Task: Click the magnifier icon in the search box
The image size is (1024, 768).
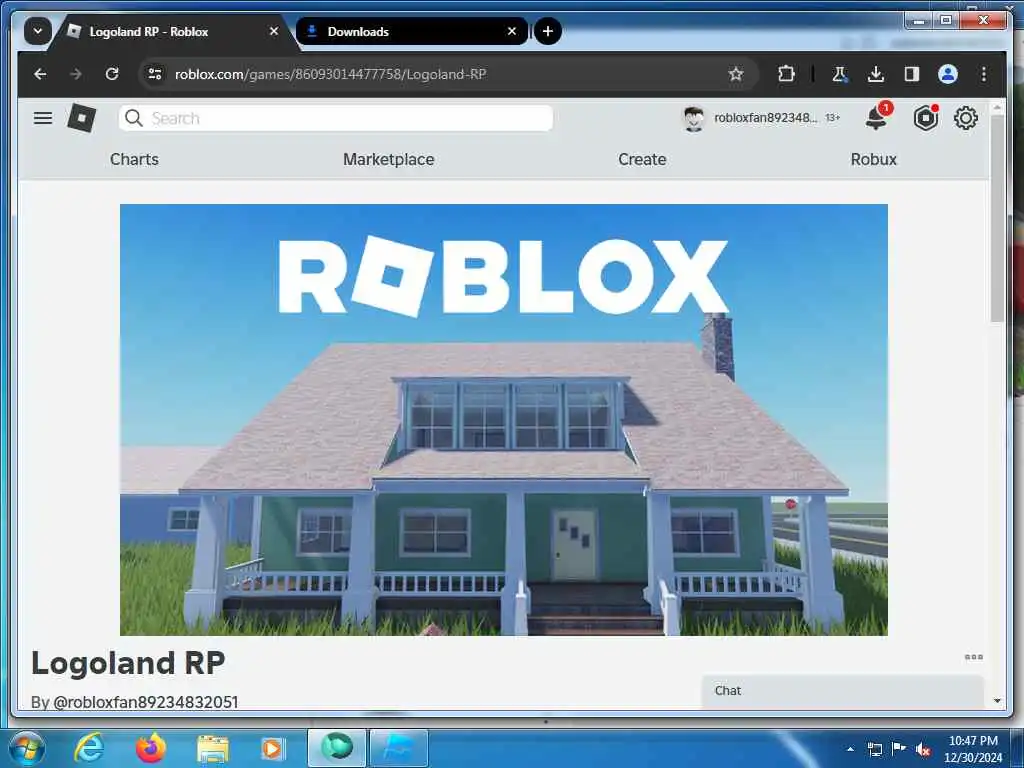Action: point(134,118)
